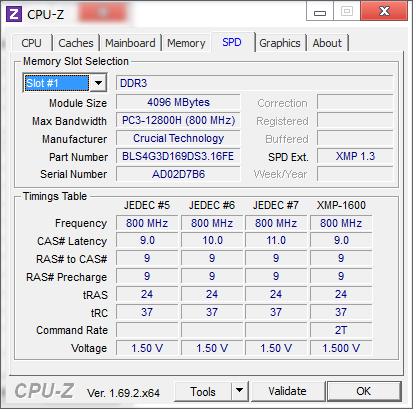
Task: Click the XMP 1.3 SPD Ext. field
Action: click(x=355, y=156)
